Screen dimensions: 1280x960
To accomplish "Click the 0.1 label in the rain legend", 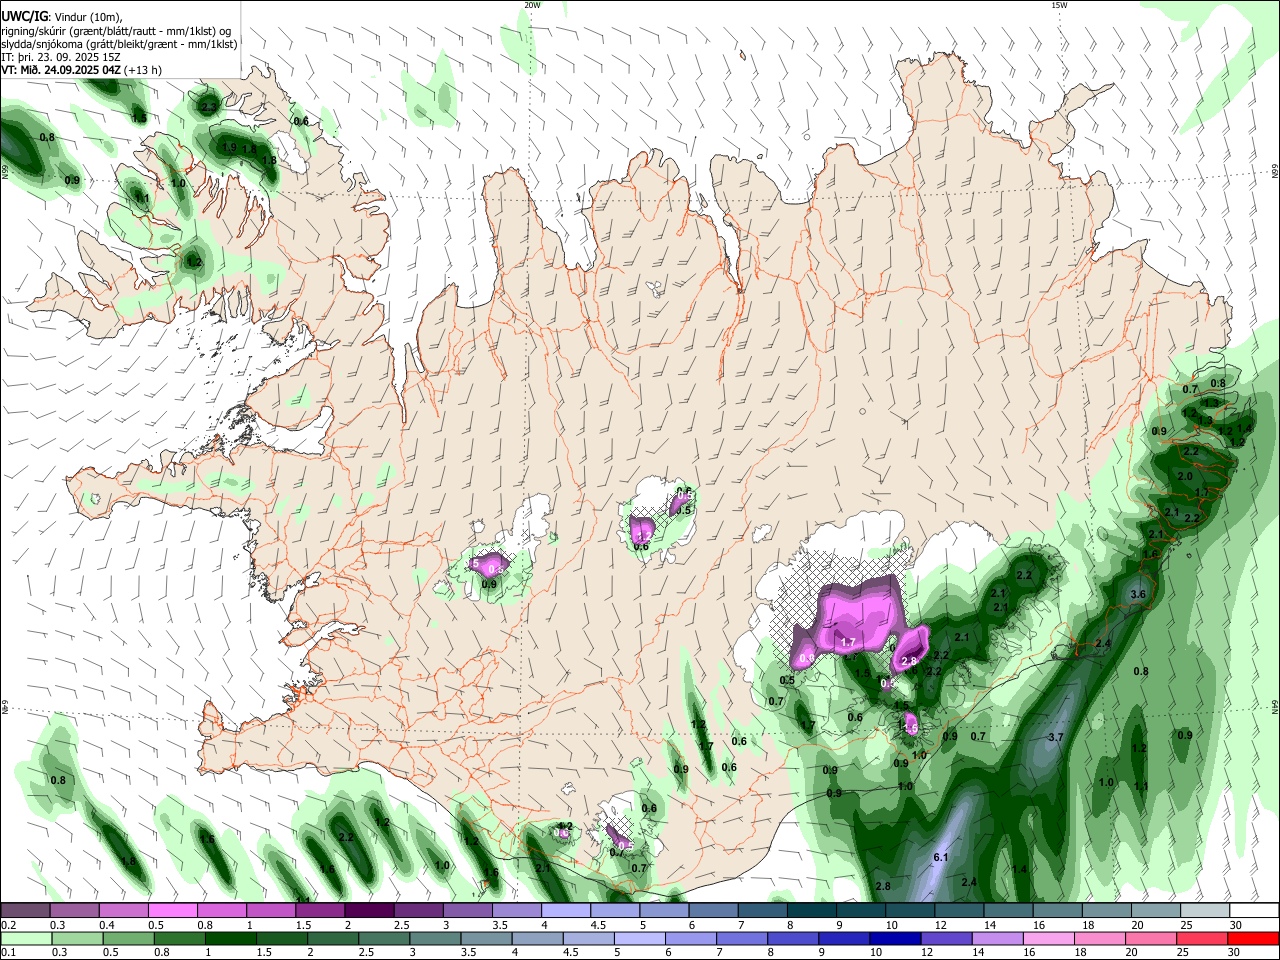I will coord(9,953).
